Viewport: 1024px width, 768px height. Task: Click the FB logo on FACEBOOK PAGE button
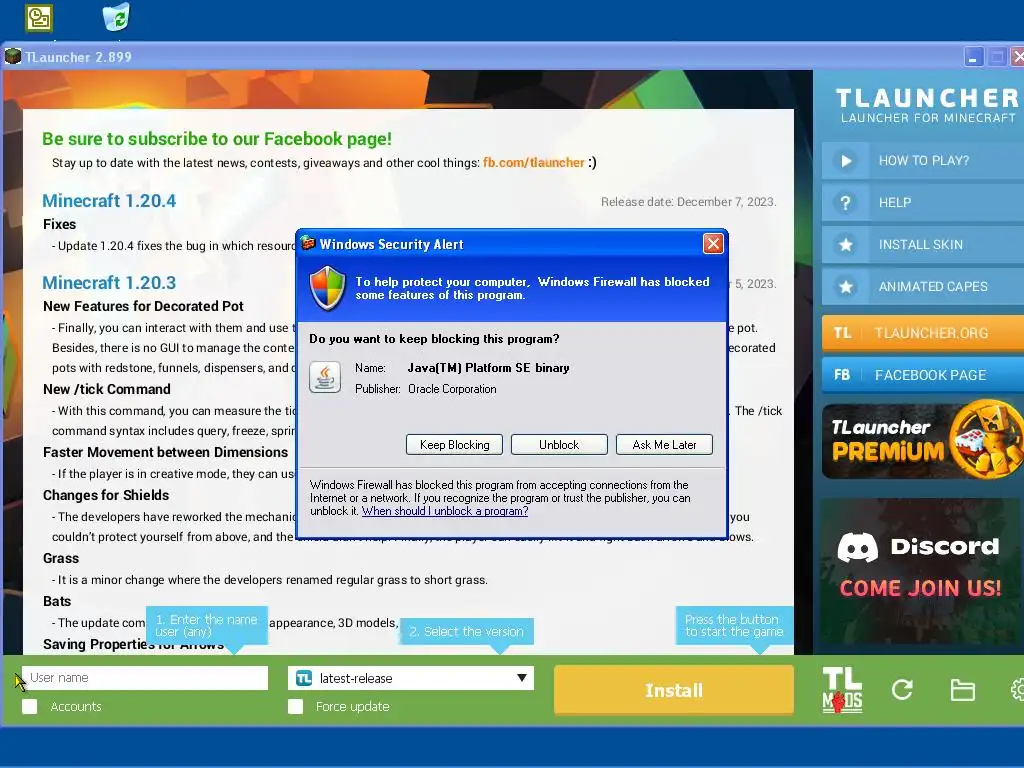pos(842,375)
